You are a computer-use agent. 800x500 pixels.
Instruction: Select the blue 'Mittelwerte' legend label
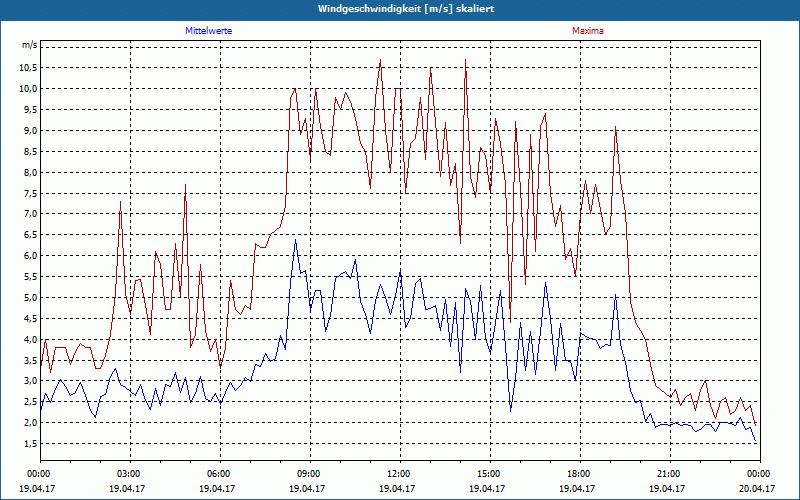[209, 31]
